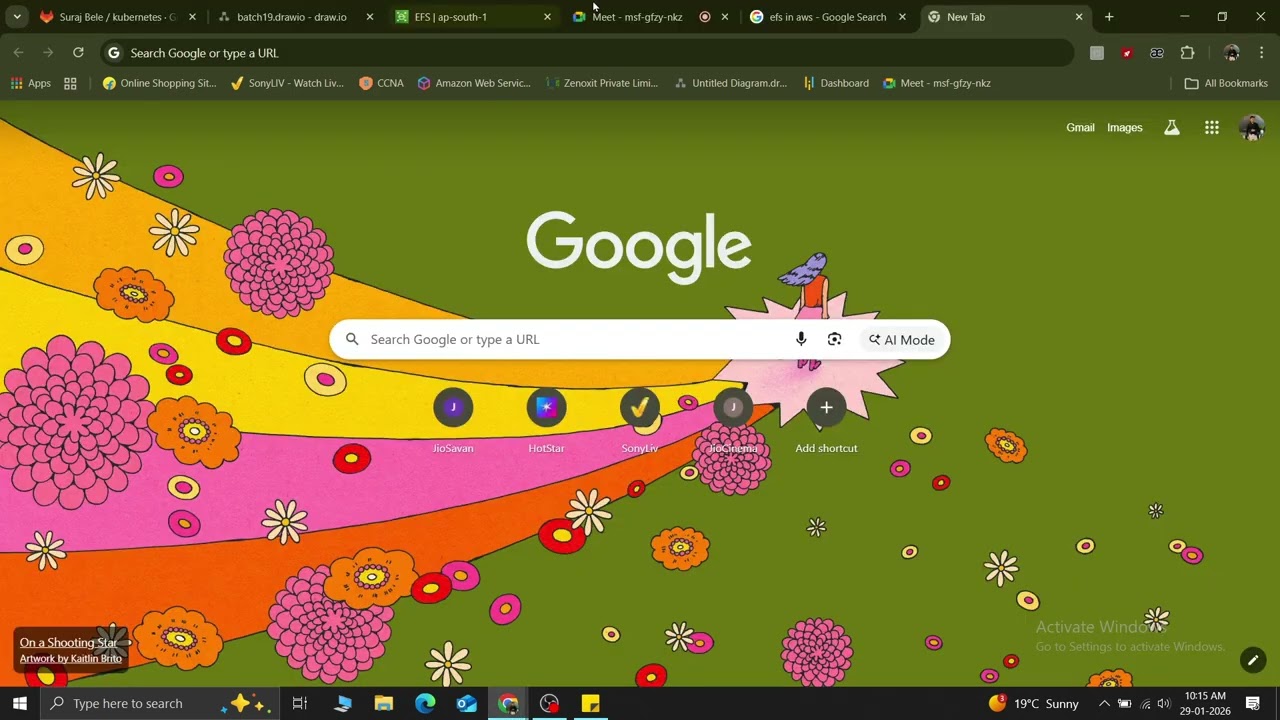Focus the Windows taskbar search box
Image resolution: width=1280 pixels, height=720 pixels.
(160, 703)
